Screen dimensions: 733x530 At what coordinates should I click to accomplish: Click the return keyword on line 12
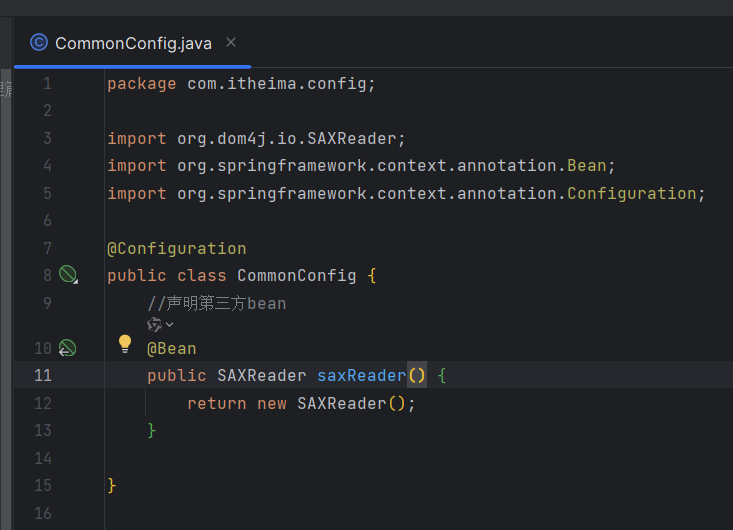216,403
